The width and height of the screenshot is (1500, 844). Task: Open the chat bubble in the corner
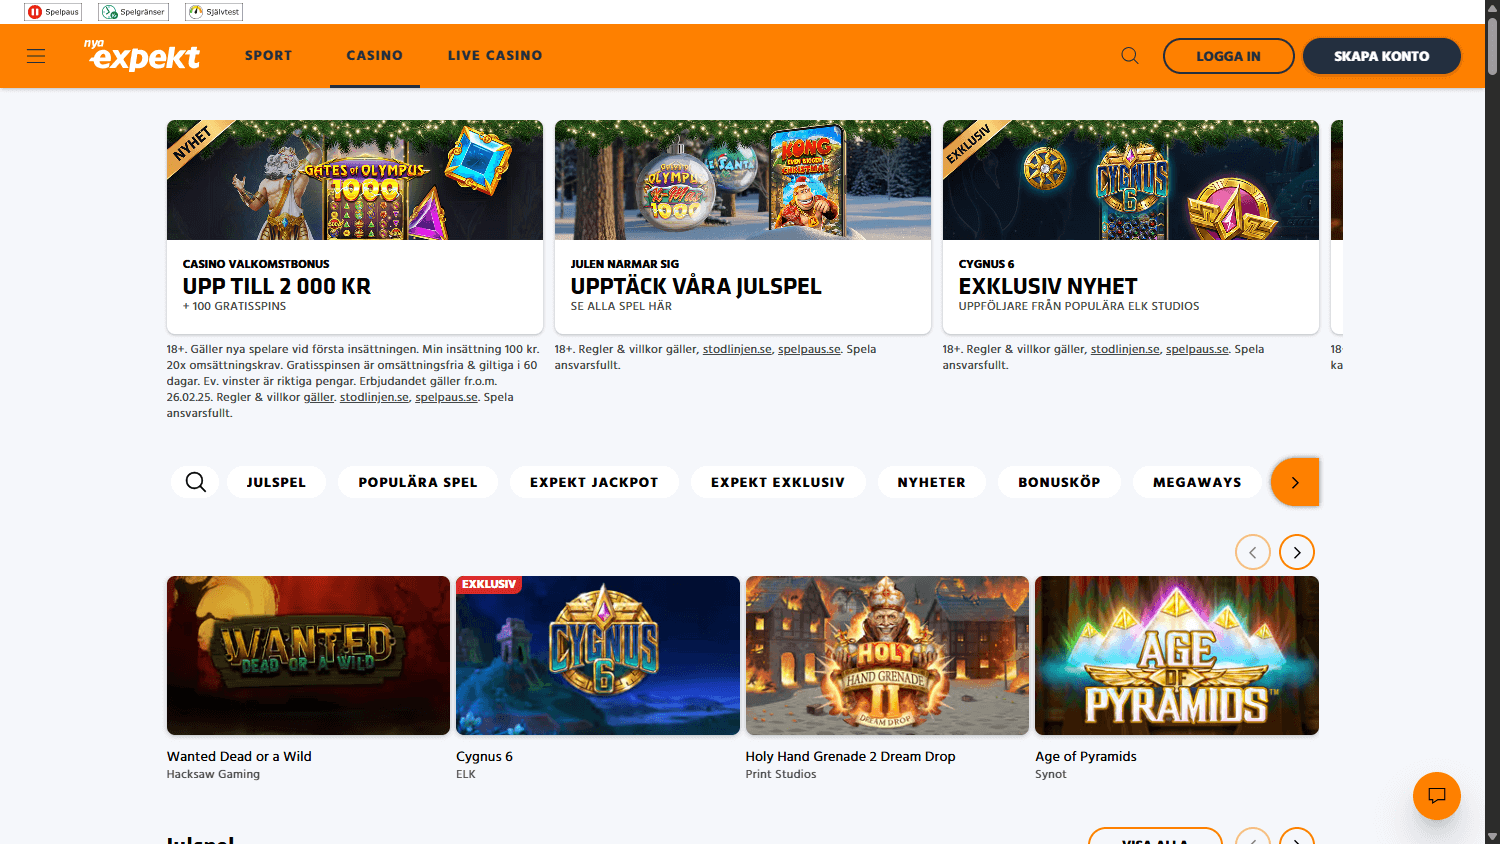[1437, 796]
